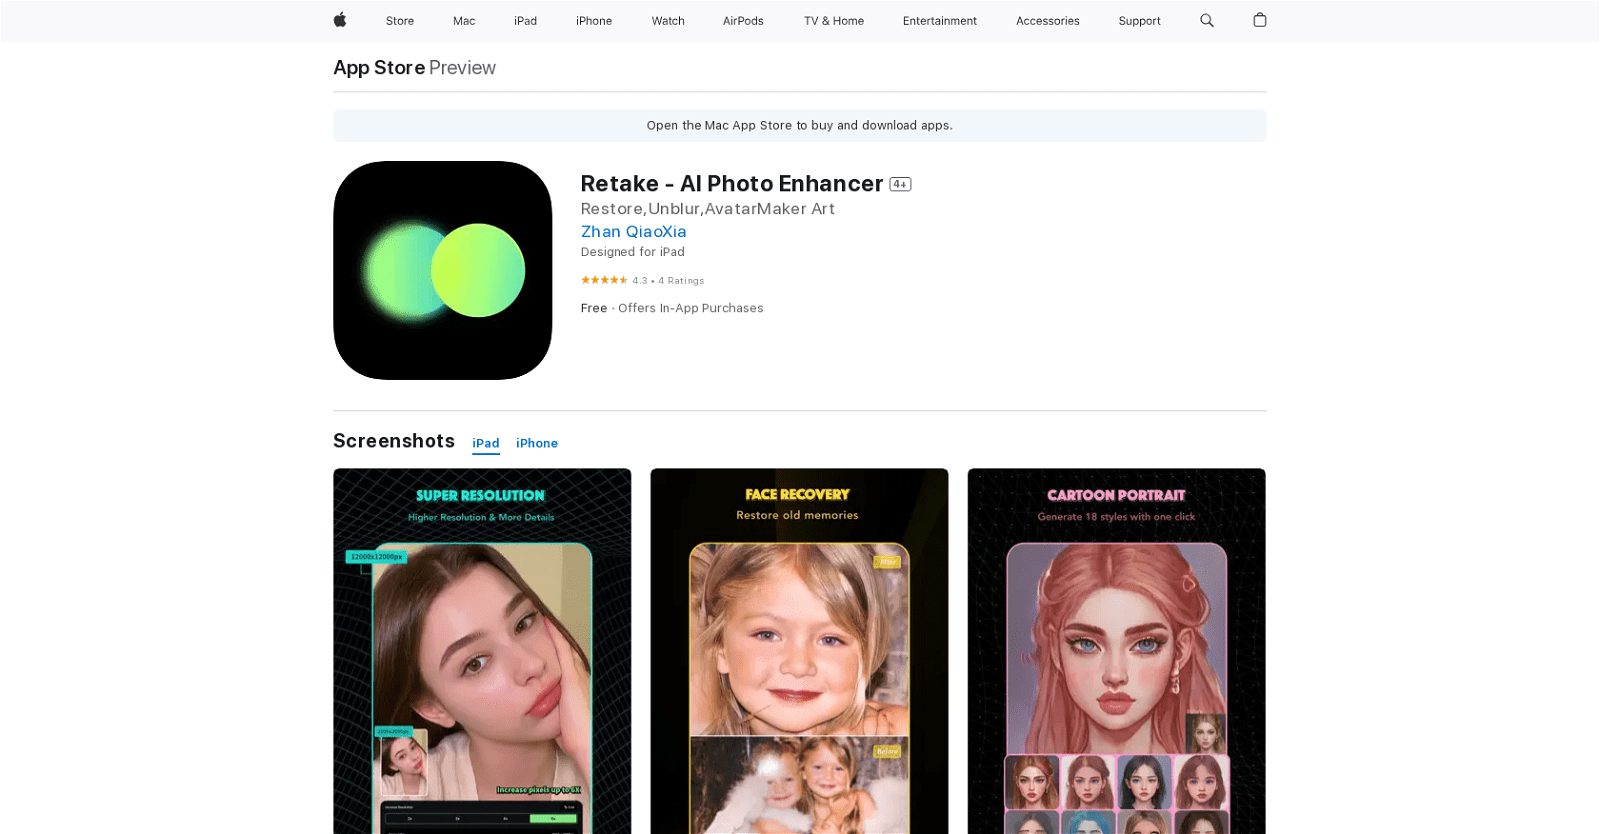Open the Mac menu item
The width and height of the screenshot is (1600, 834).
(x=464, y=21)
